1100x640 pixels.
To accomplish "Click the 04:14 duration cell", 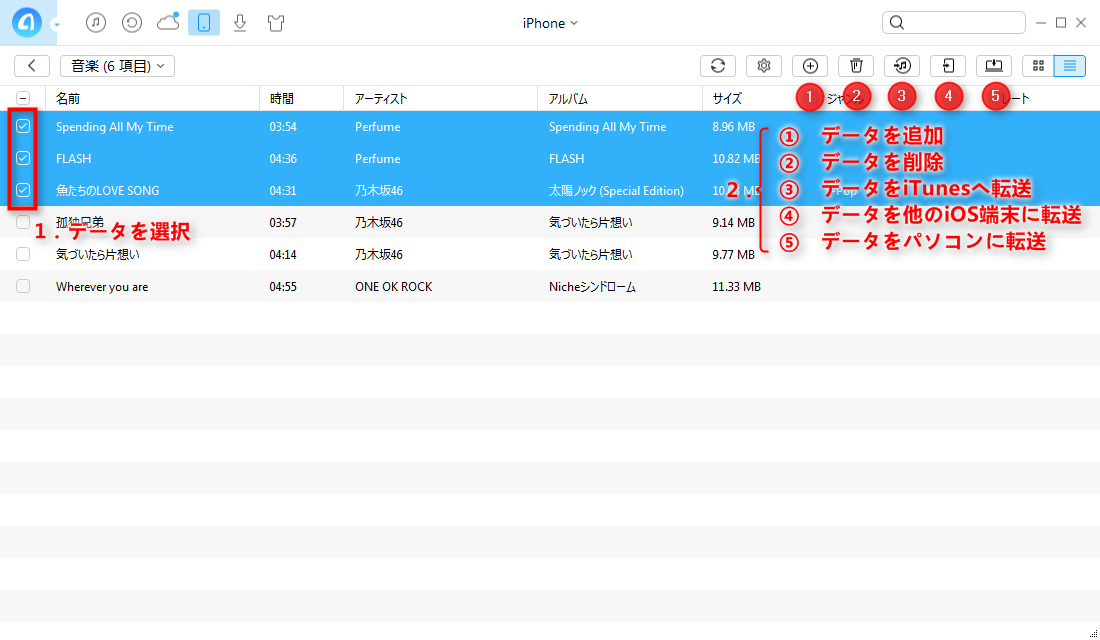I will [283, 255].
